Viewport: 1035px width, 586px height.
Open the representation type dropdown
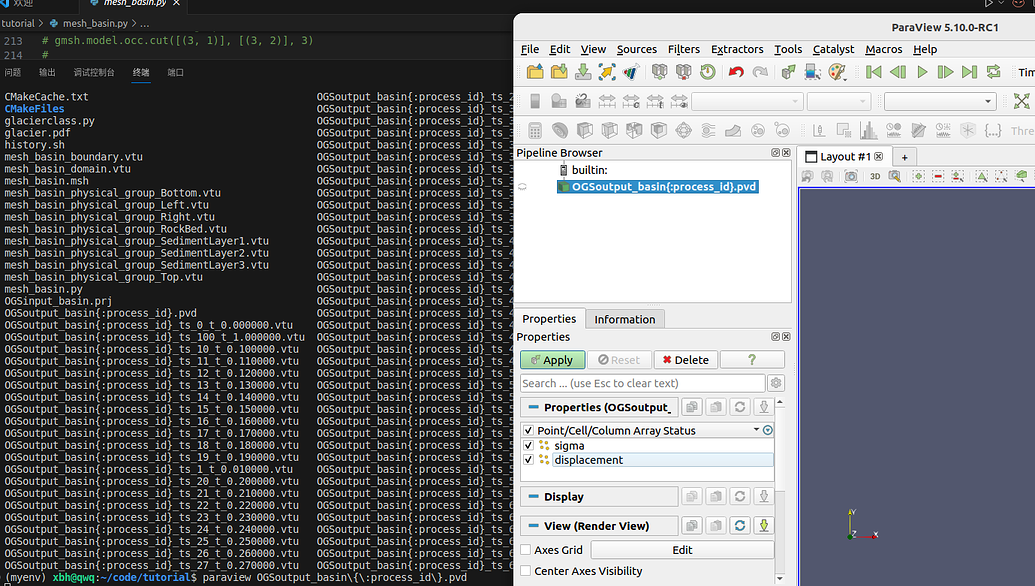click(940, 101)
